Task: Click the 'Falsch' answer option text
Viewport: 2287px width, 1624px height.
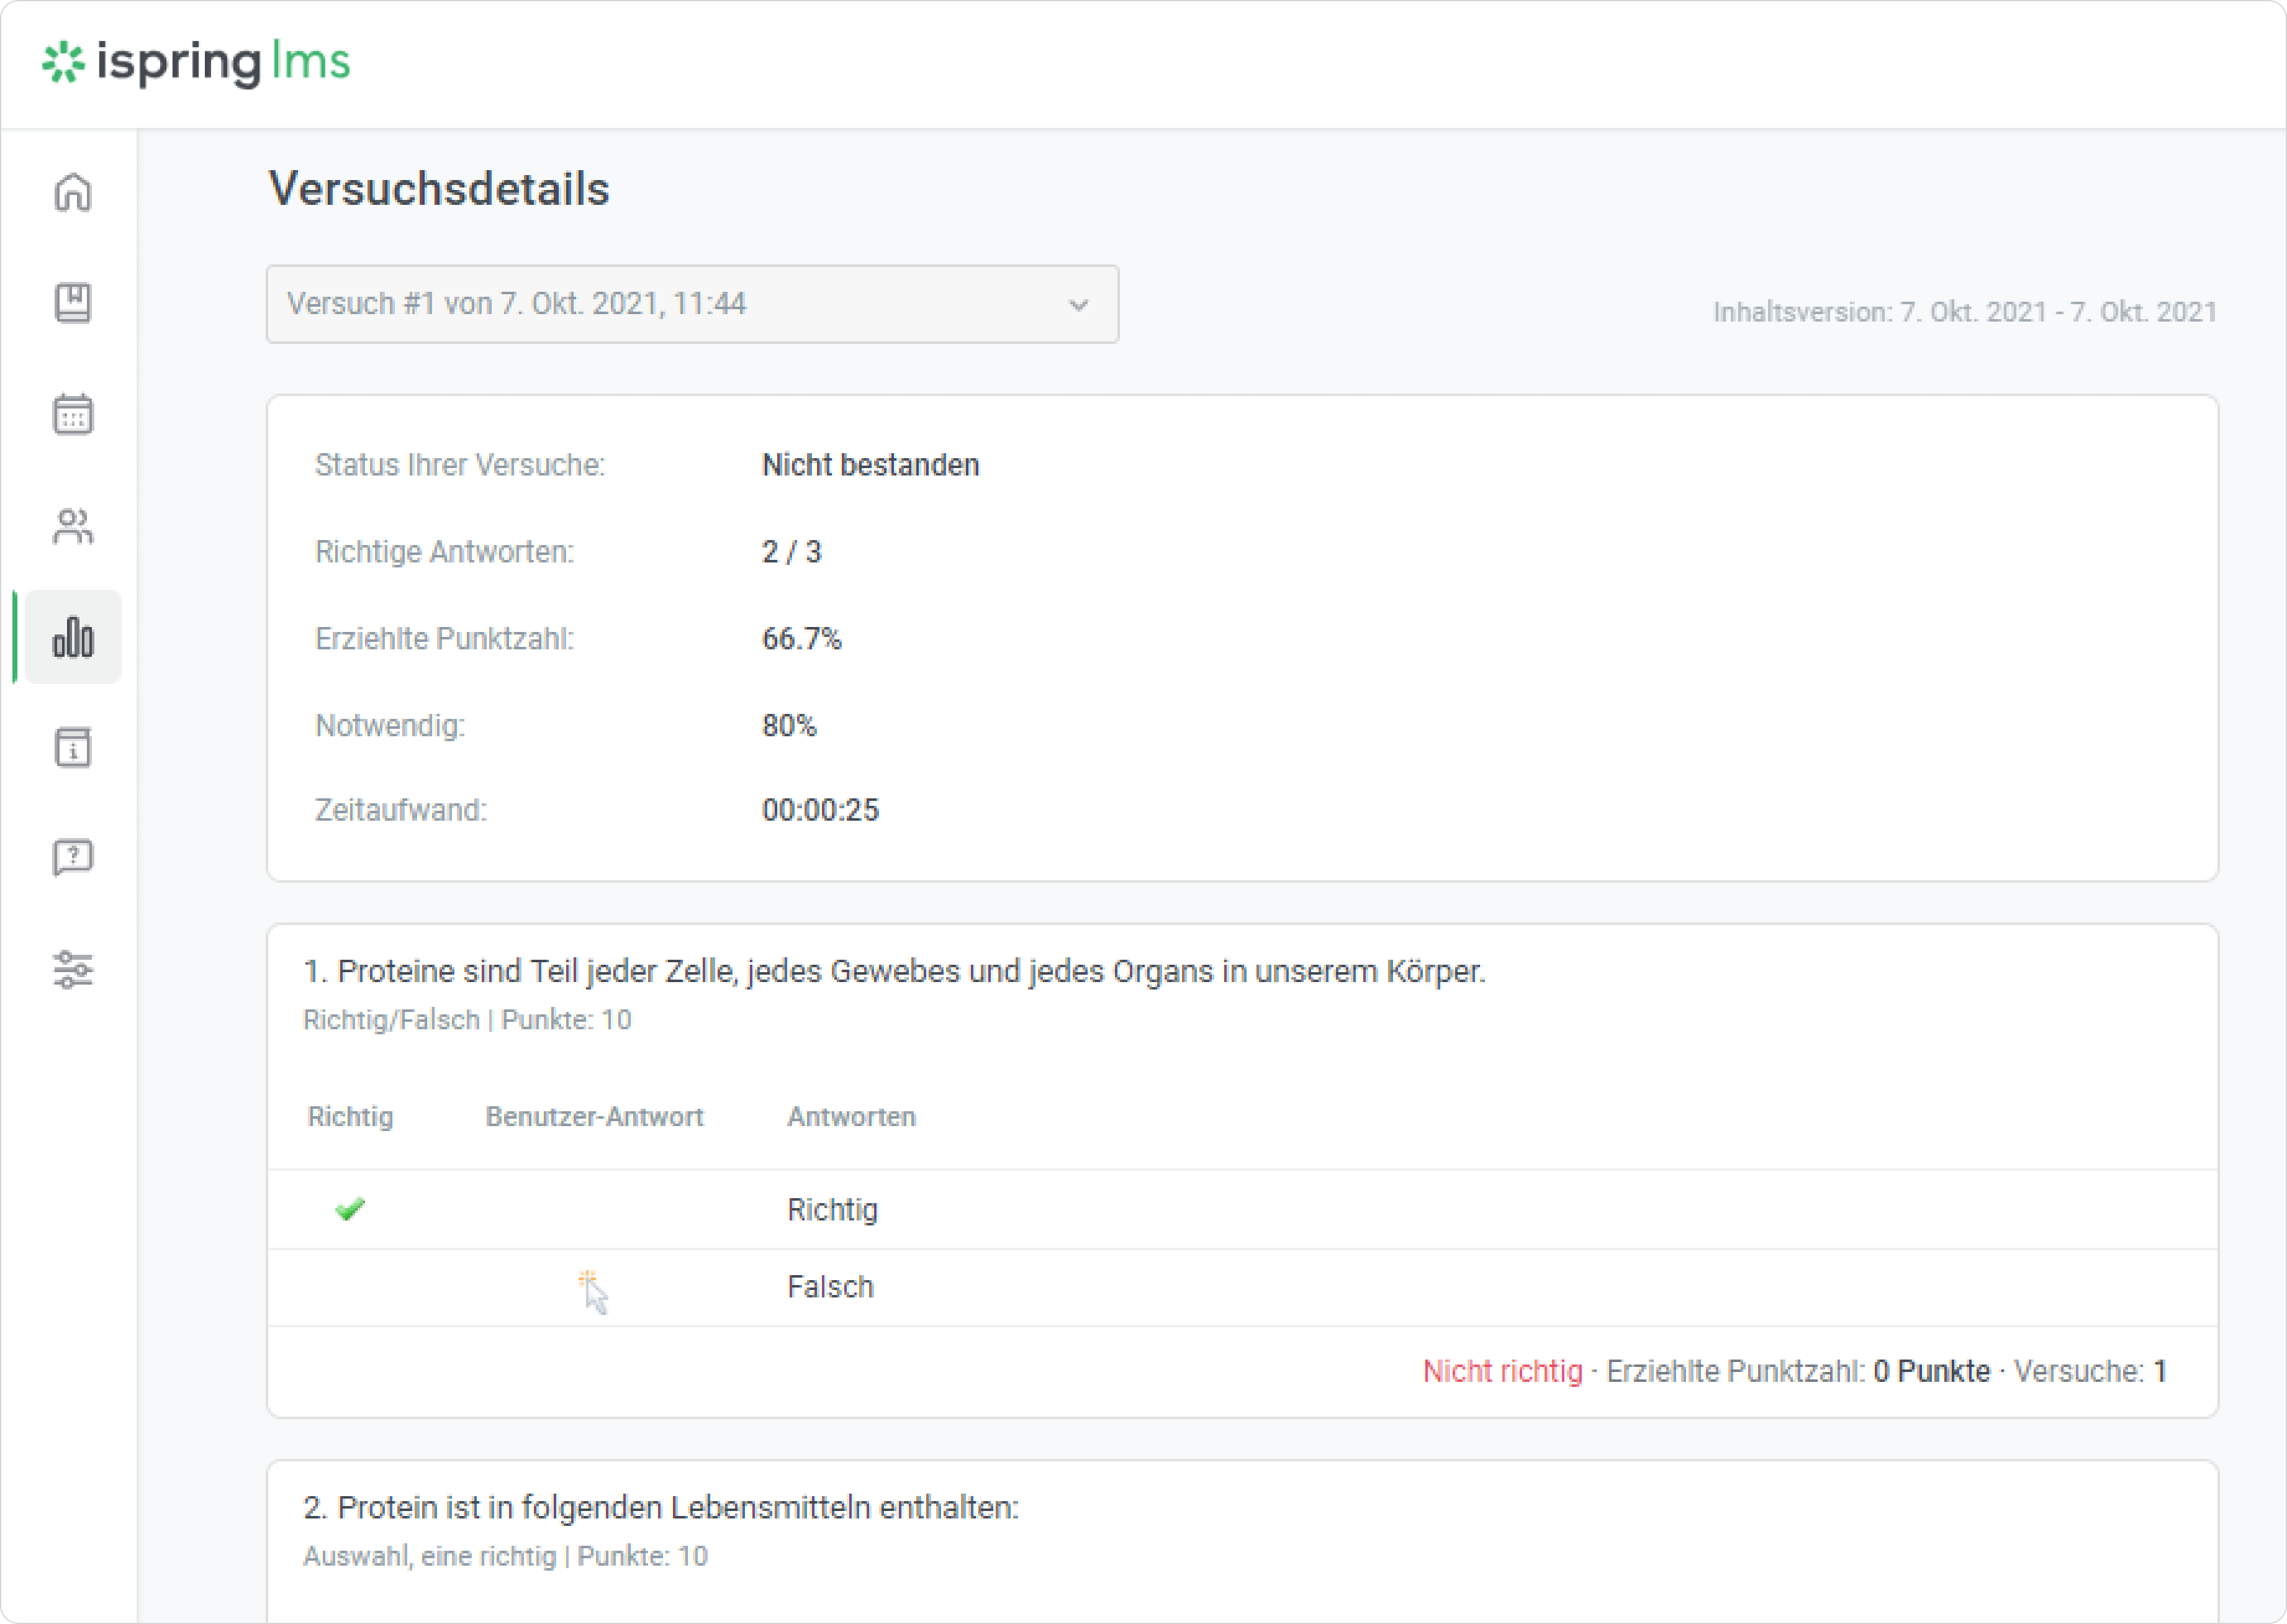Action: (830, 1287)
